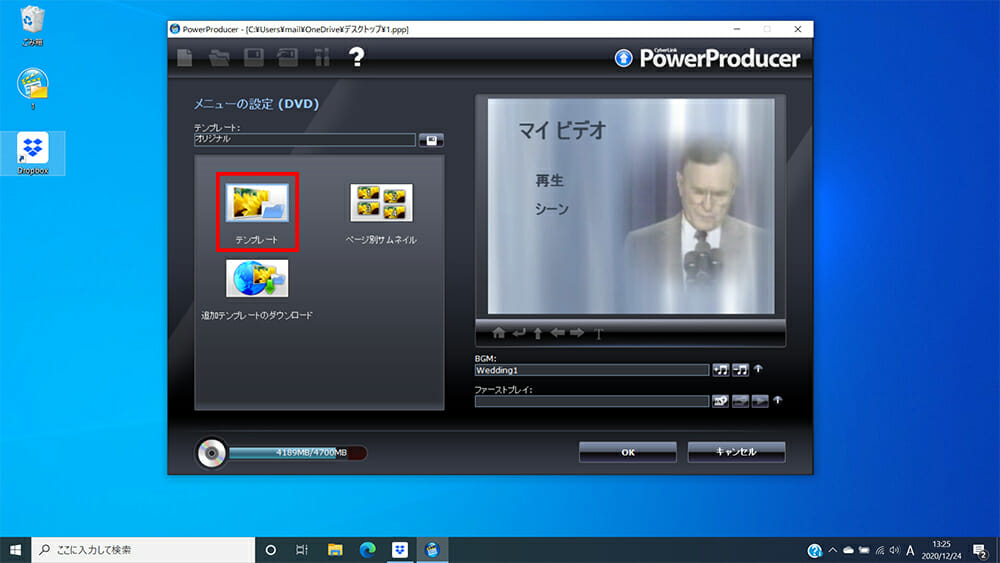1000x563 pixels.
Task: Click the return arrow icon under preview
Action: (x=519, y=333)
